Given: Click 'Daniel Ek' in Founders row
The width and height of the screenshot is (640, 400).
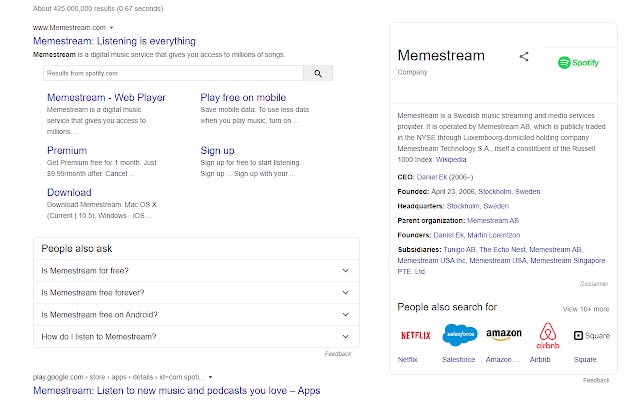Looking at the screenshot, I should pos(449,235).
